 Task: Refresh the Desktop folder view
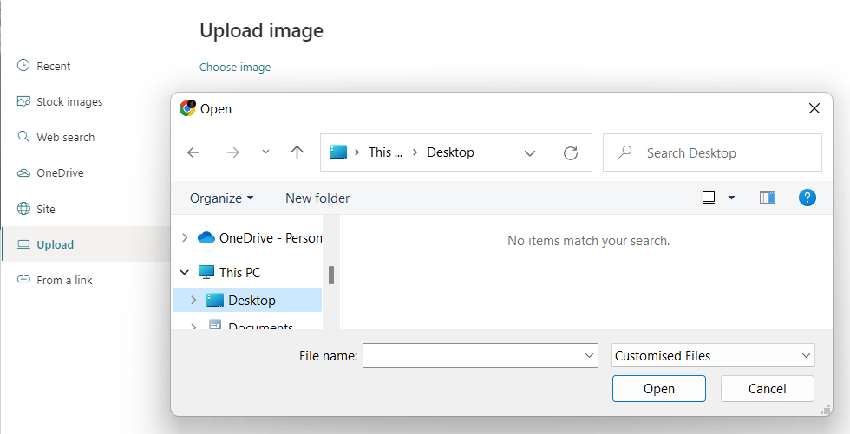(571, 153)
